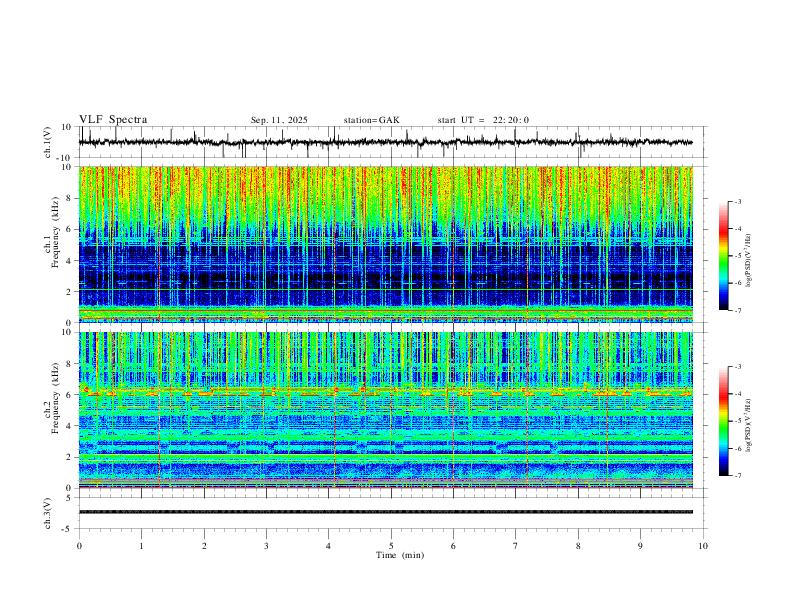Click the ch.1 spectrogram color bar
Viewport: 792px width, 612px height.
click(x=723, y=256)
